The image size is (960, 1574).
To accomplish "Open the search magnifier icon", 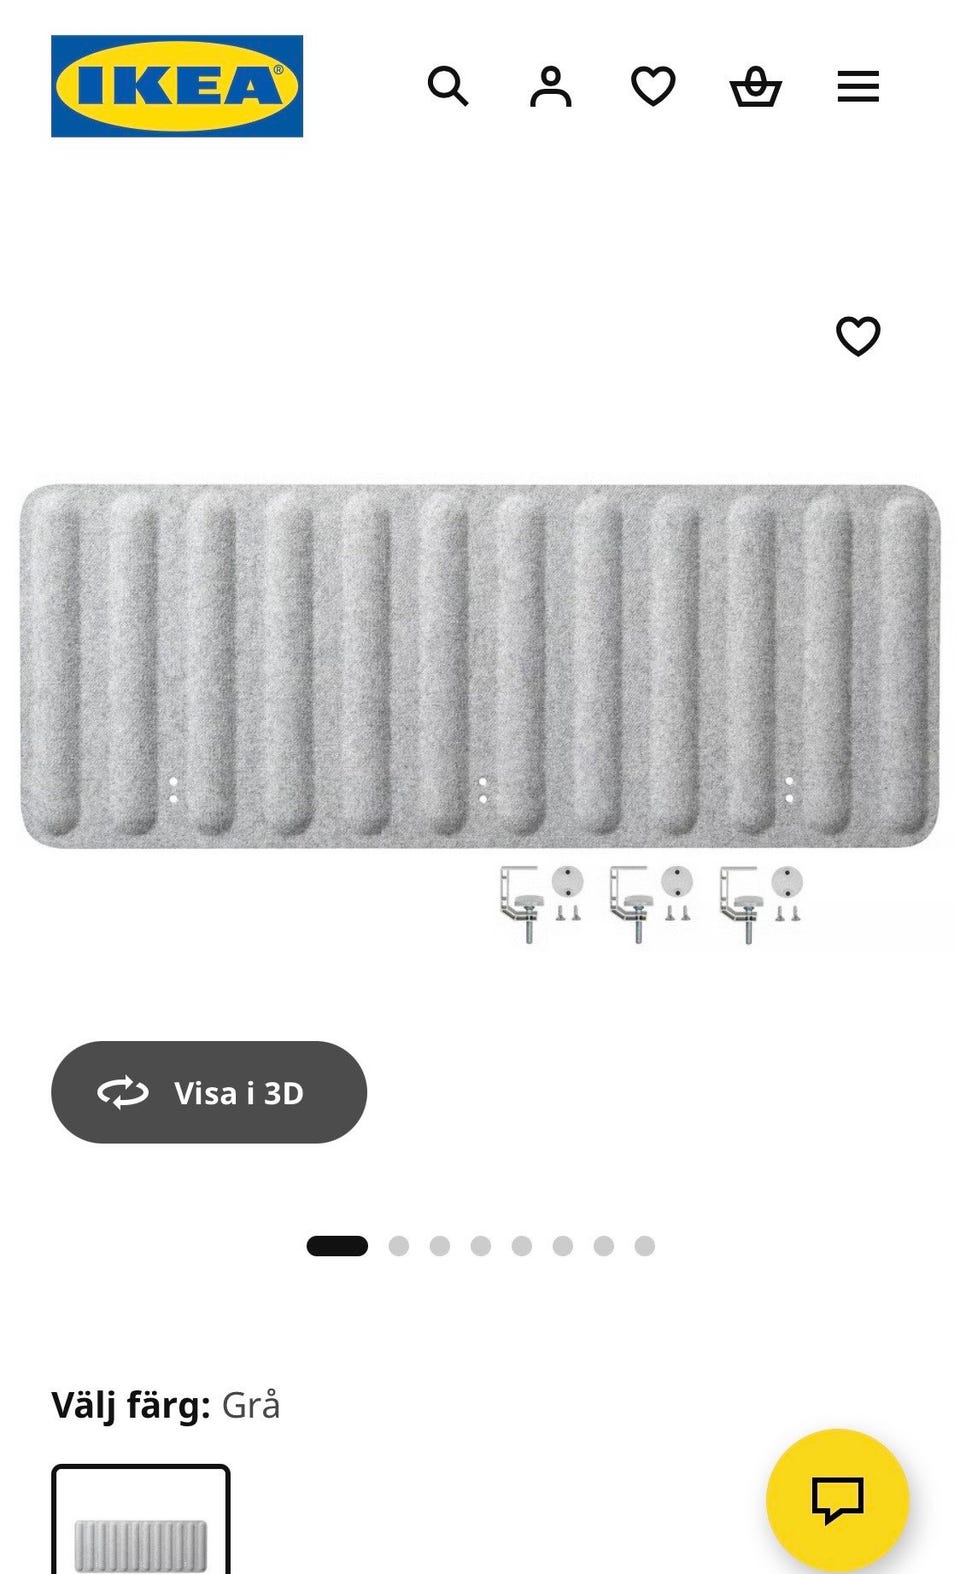I will (447, 87).
